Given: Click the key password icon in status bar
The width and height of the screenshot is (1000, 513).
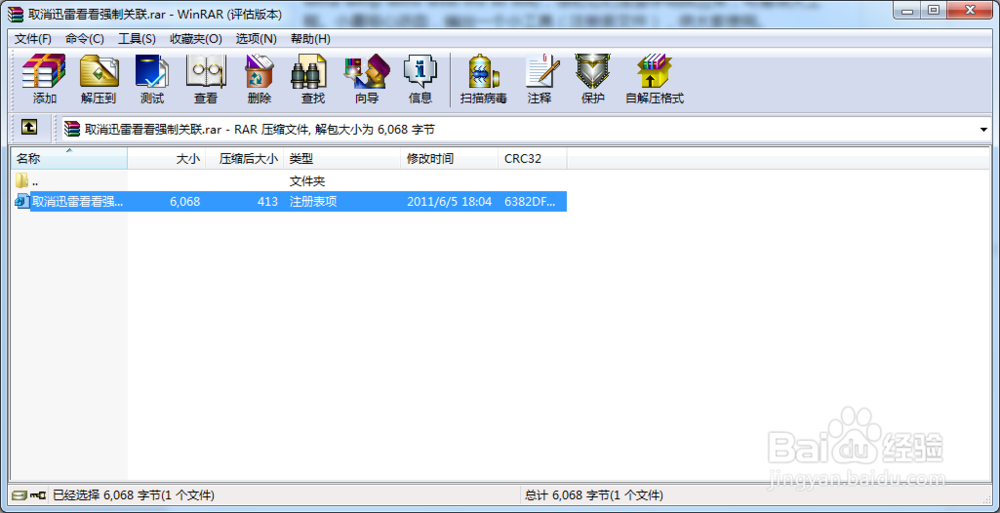Looking at the screenshot, I should [38, 495].
